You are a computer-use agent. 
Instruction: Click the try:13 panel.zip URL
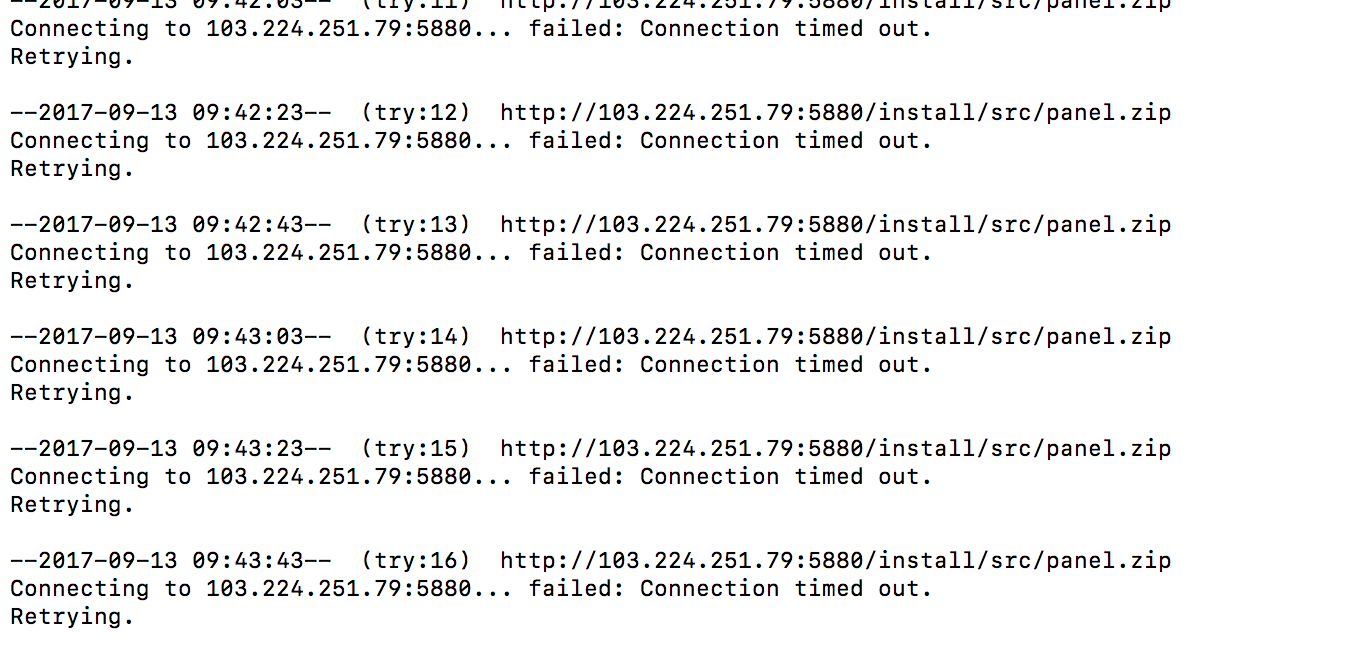[835, 224]
